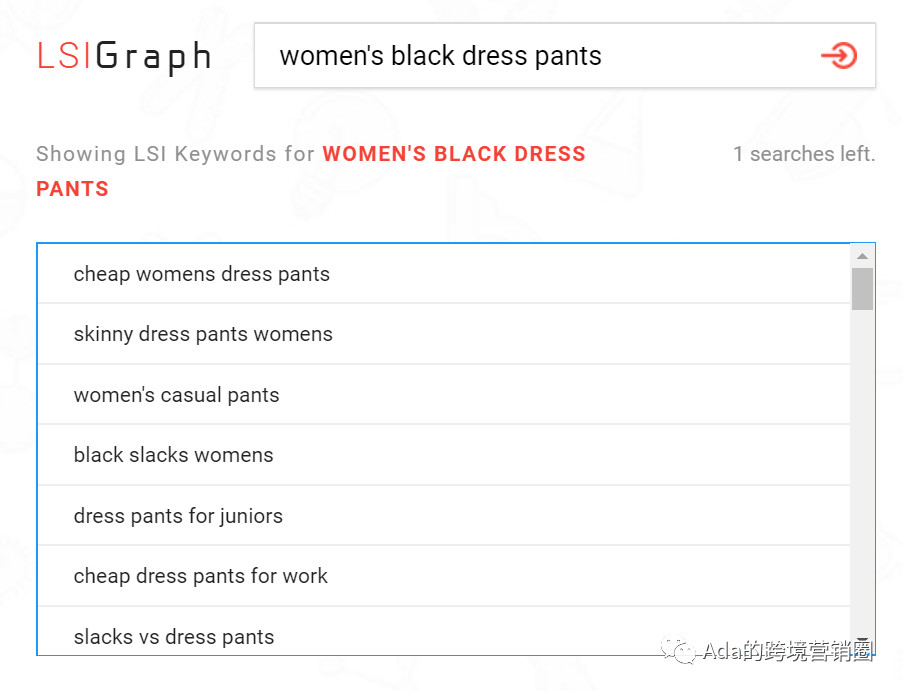Choose 'women's casual pants' keyword
Image resolution: width=903 pixels, height=691 pixels.
tap(177, 395)
